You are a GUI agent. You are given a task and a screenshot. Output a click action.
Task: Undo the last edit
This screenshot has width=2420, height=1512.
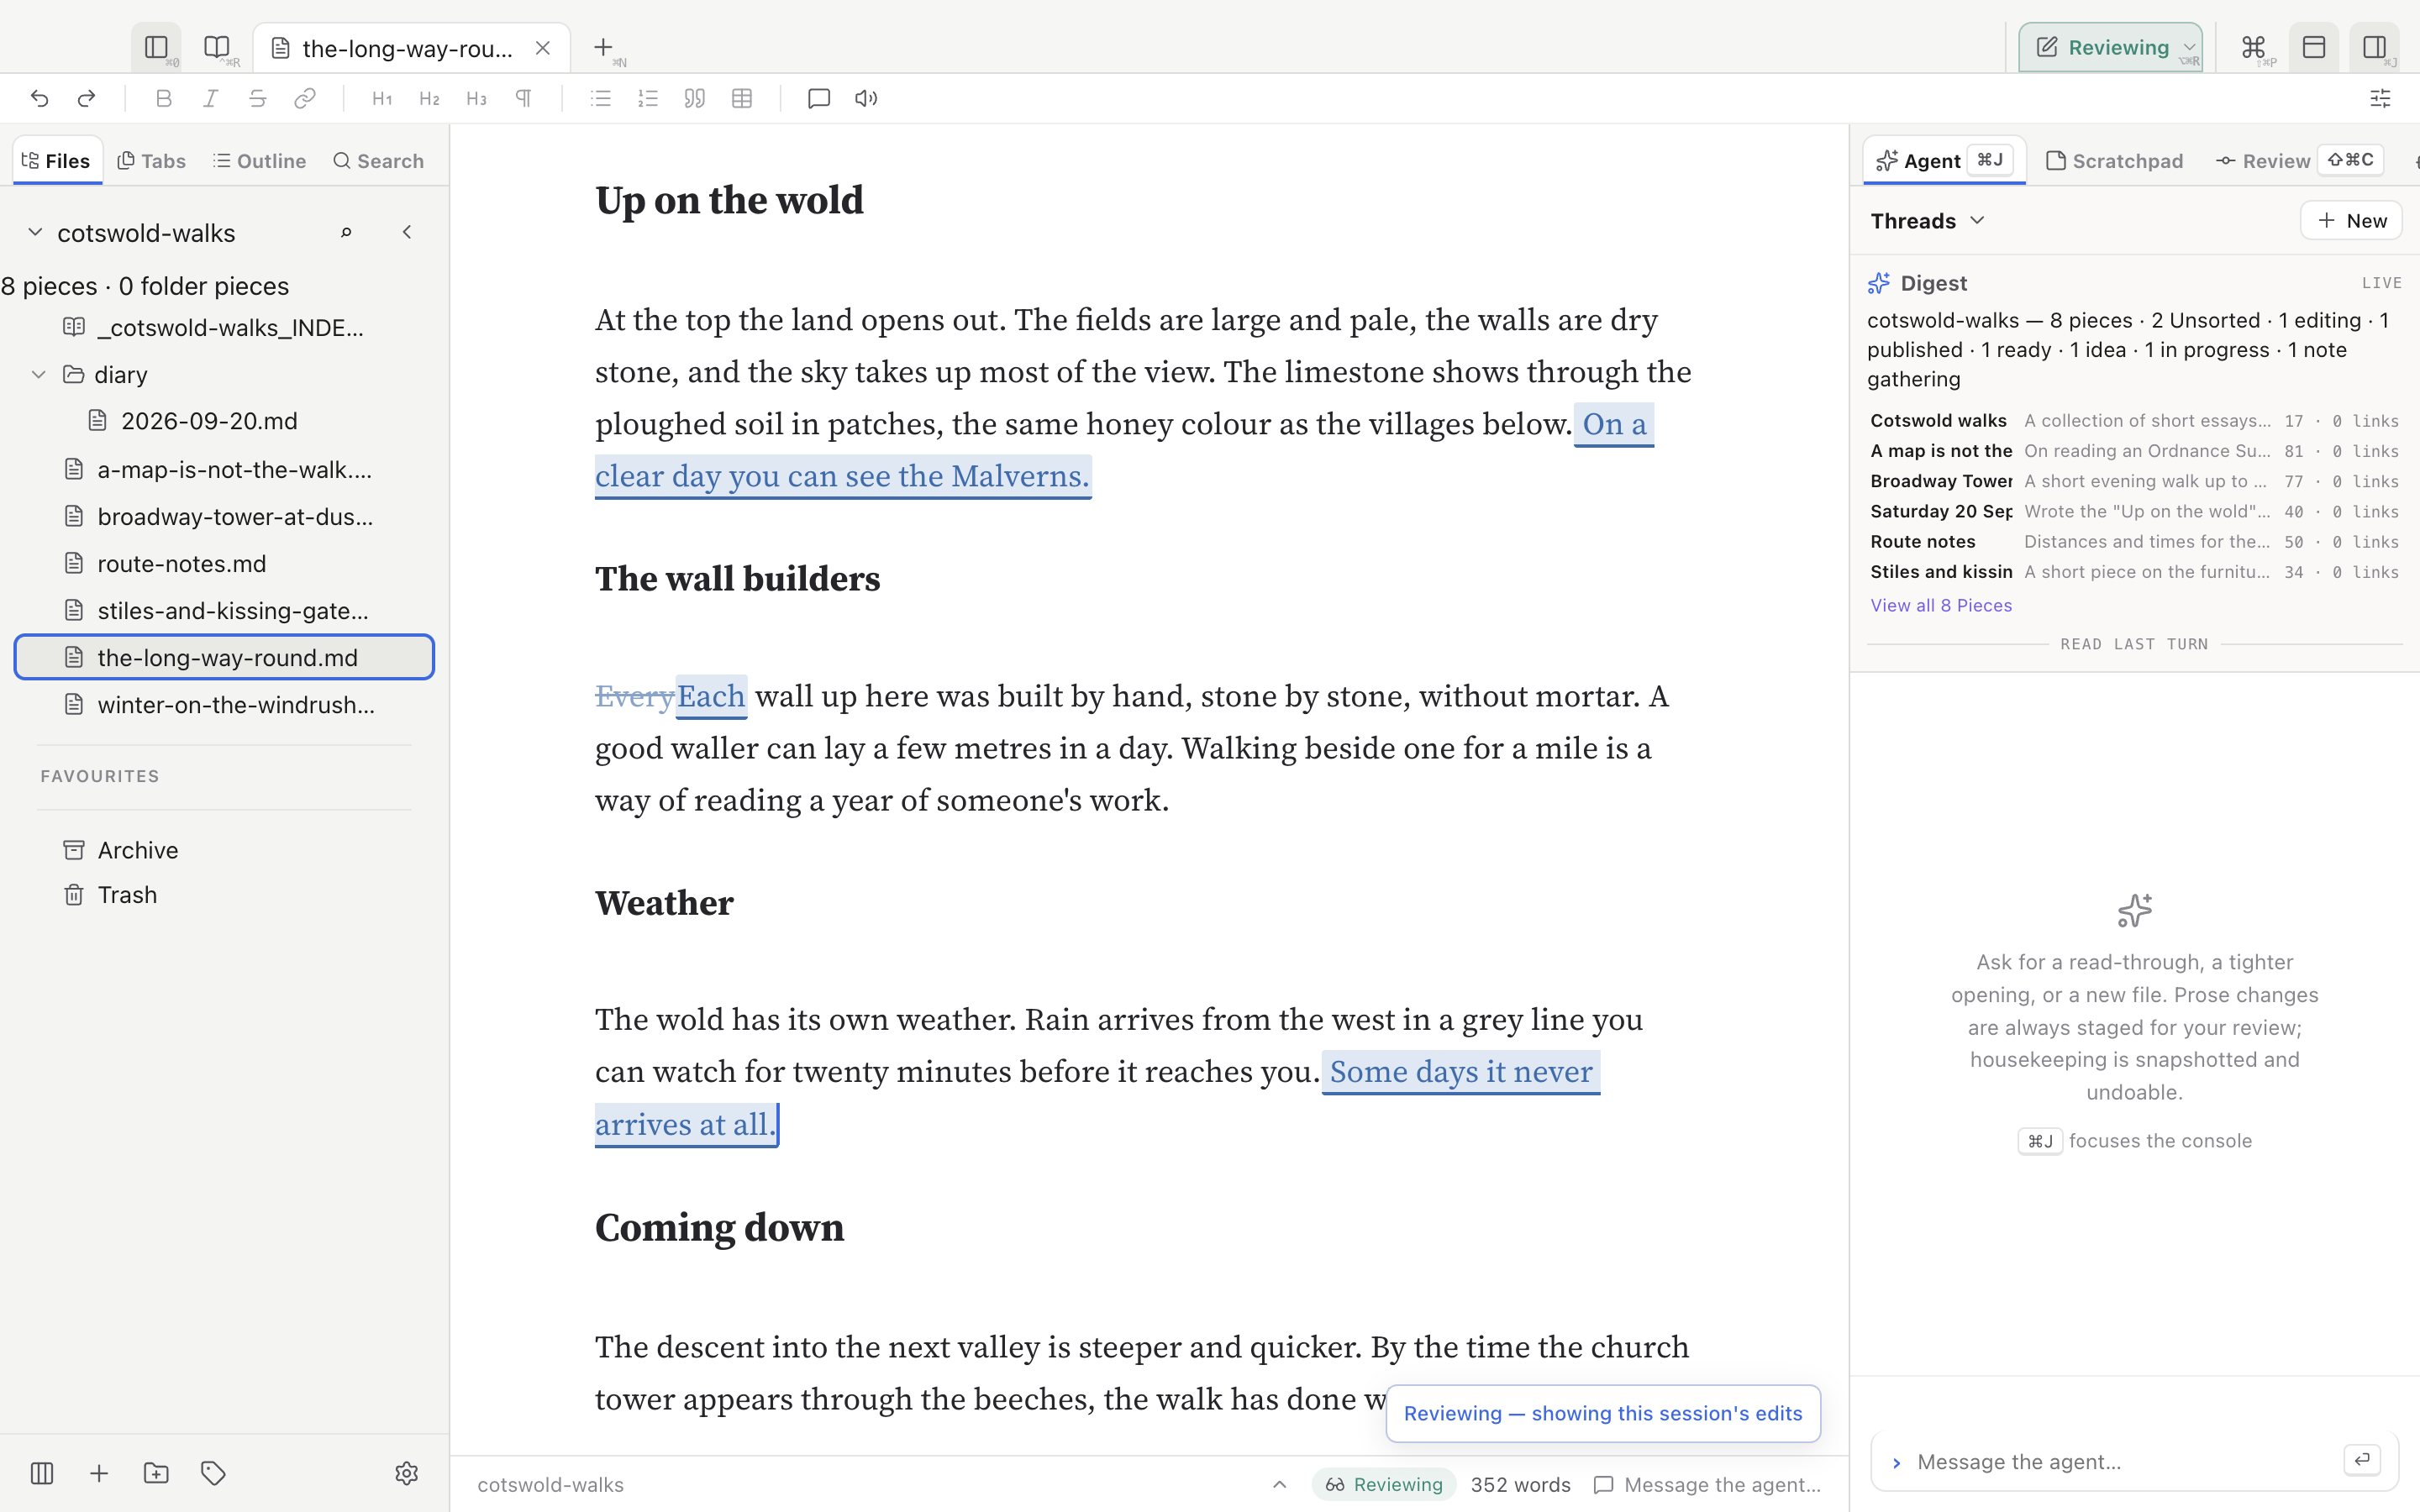[x=40, y=98]
